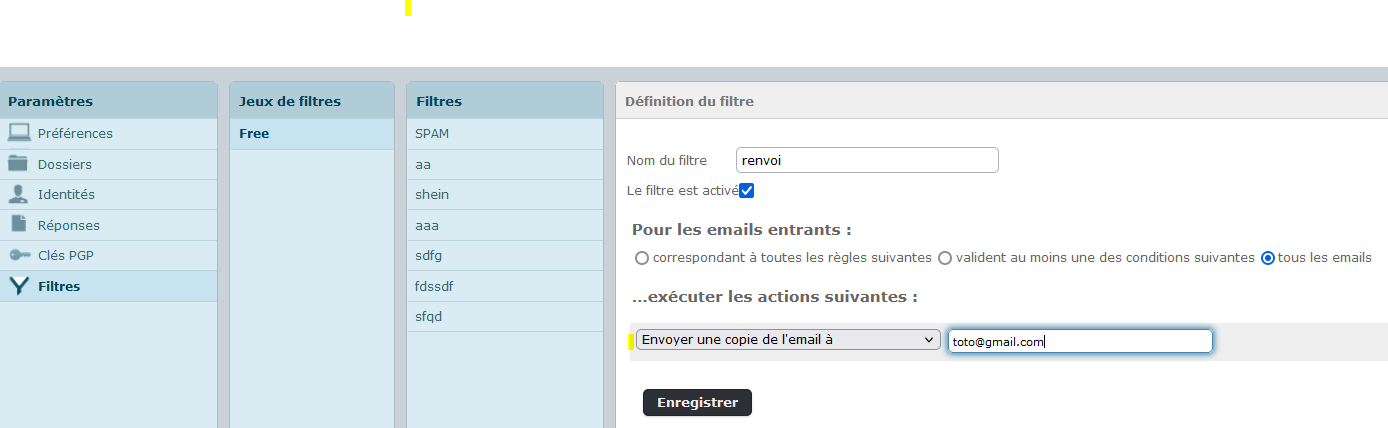Open Clés PGP settings
Viewport: 1388px width, 428px height.
[109, 256]
